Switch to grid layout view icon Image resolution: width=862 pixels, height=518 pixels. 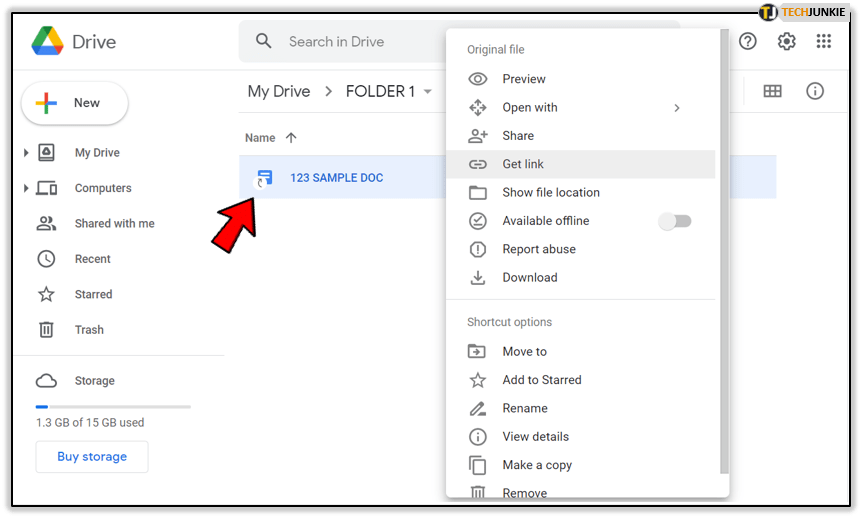(772, 91)
